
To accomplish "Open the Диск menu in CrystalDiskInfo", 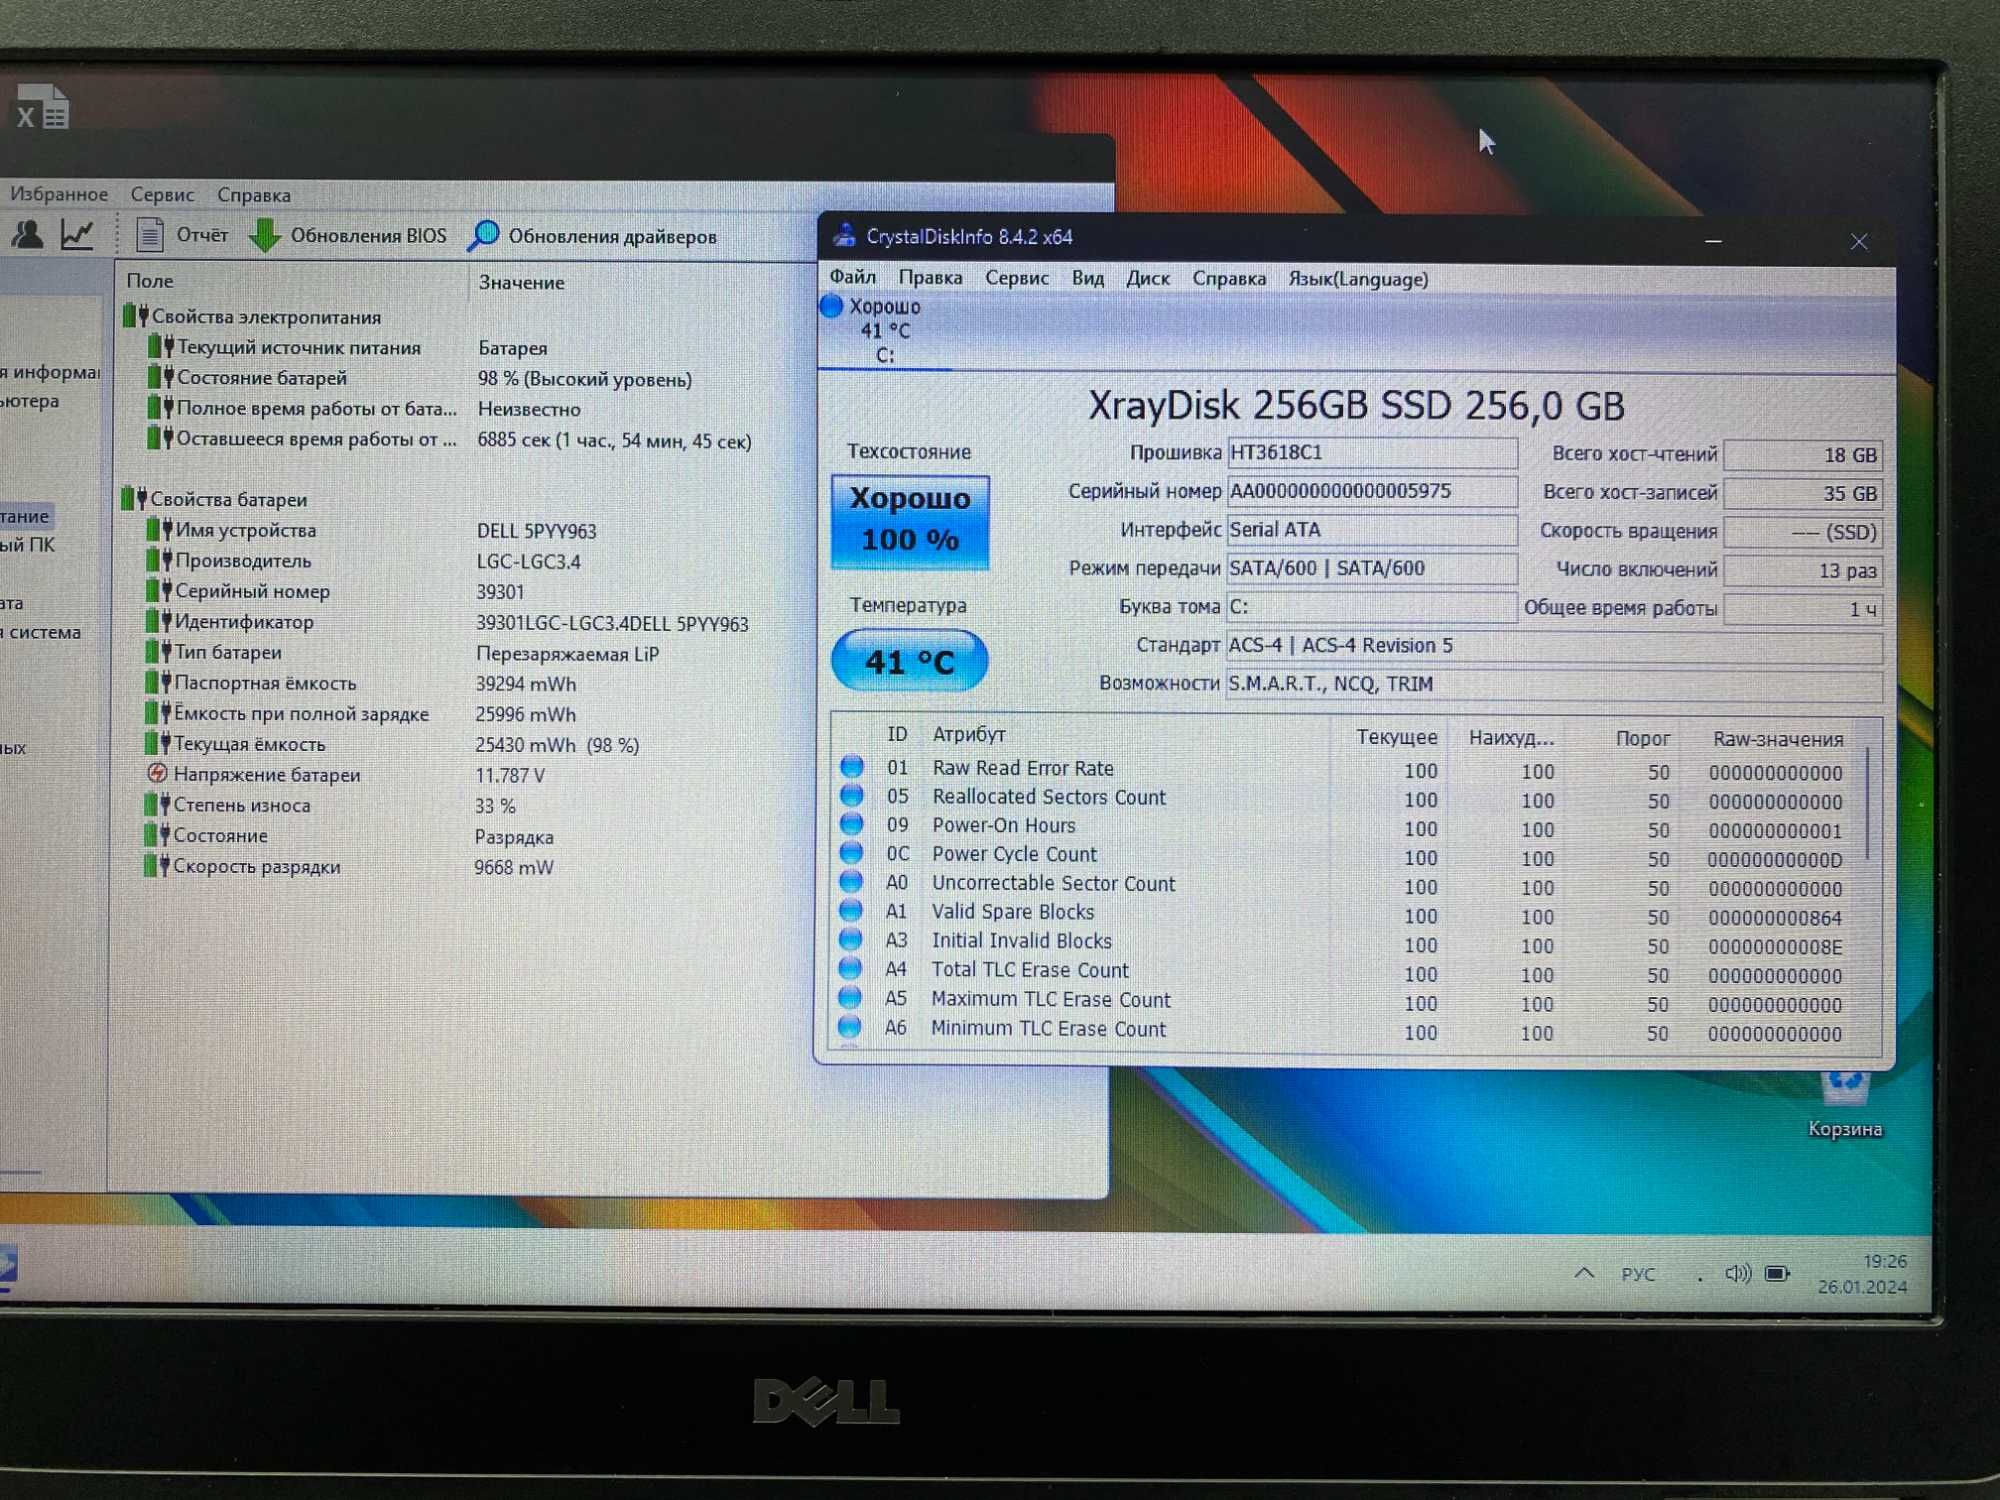I will click(x=1148, y=278).
